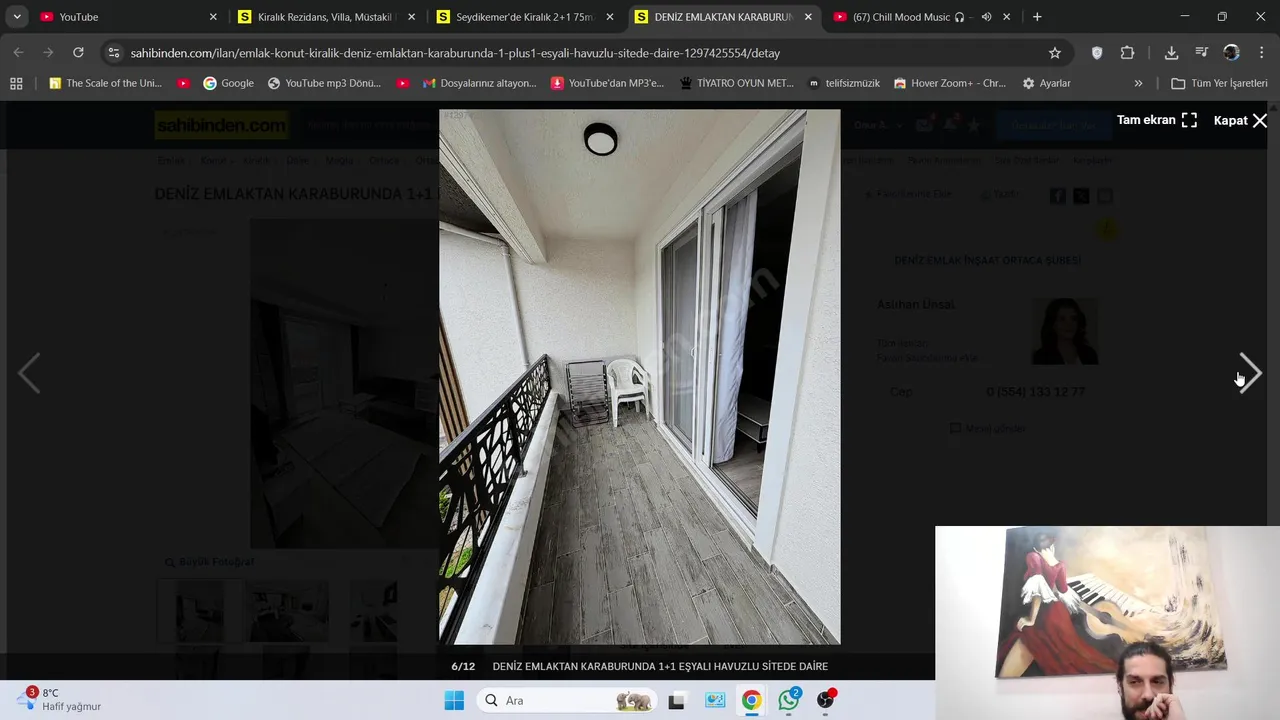
Task: Open YouTube'dan MP3'e... bookmark
Action: point(607,83)
